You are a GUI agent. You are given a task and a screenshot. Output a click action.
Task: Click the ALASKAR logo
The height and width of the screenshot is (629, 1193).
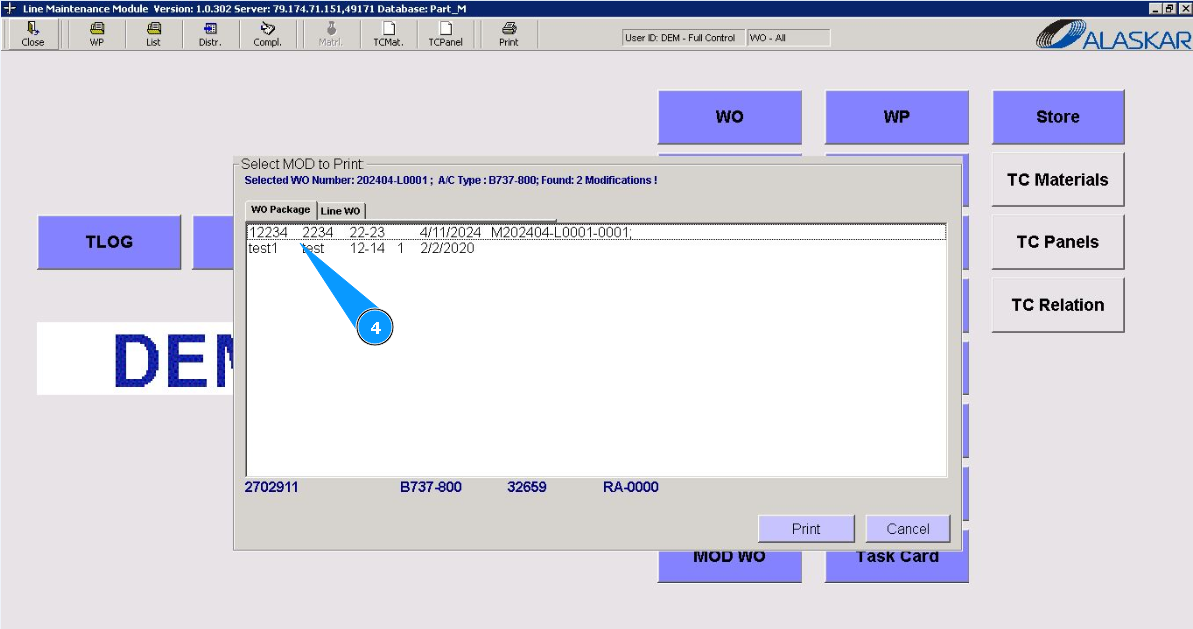[1113, 35]
